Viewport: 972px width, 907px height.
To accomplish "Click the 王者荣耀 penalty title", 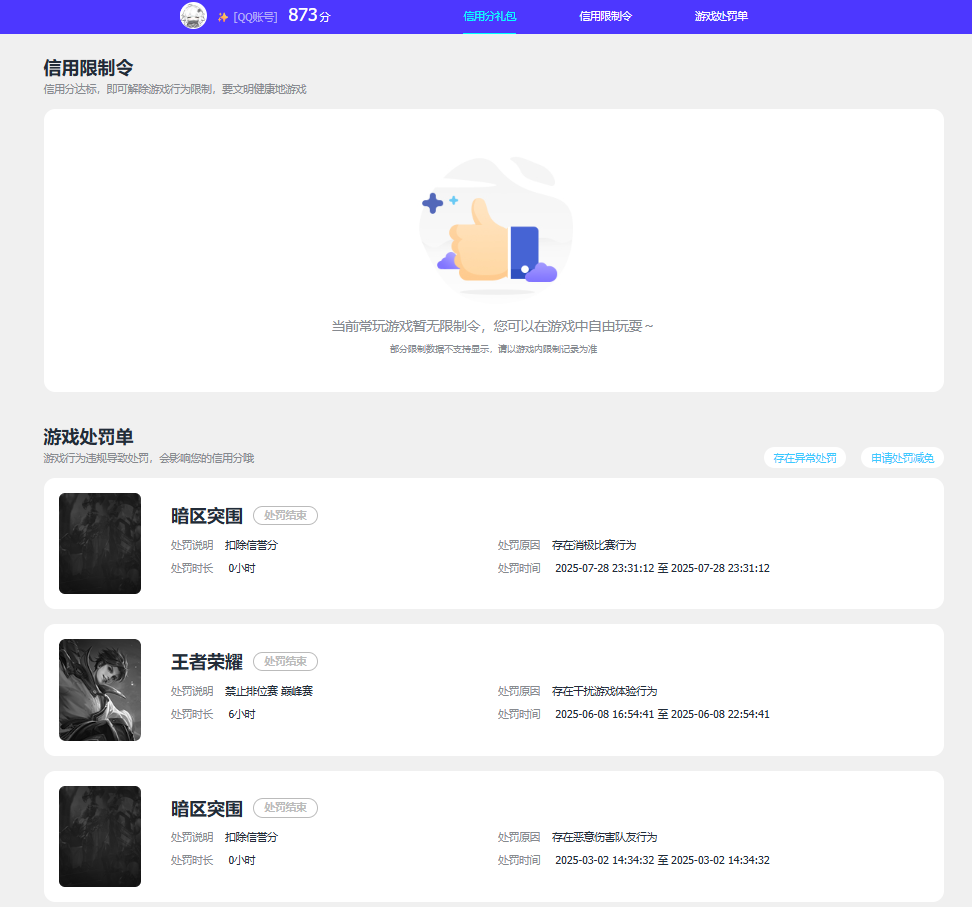I will tap(207, 662).
